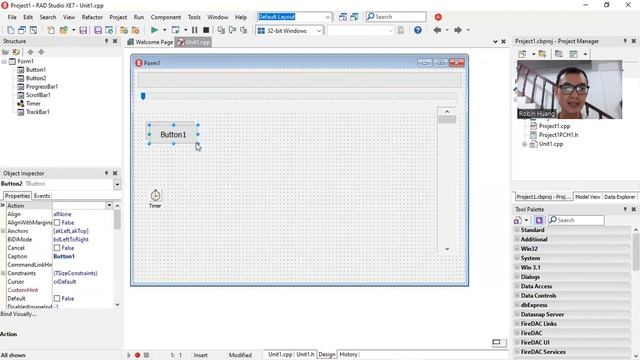Click the Forward navigation arrow icon

coord(458,30)
